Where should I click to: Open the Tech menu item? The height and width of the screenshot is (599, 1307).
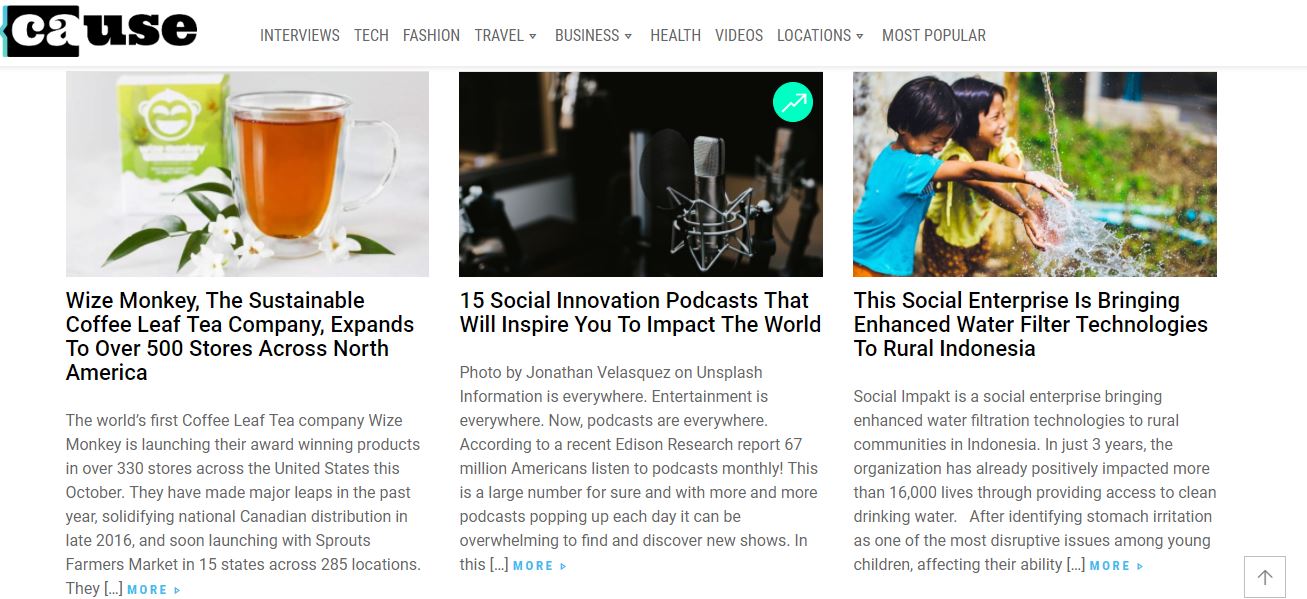pos(371,35)
